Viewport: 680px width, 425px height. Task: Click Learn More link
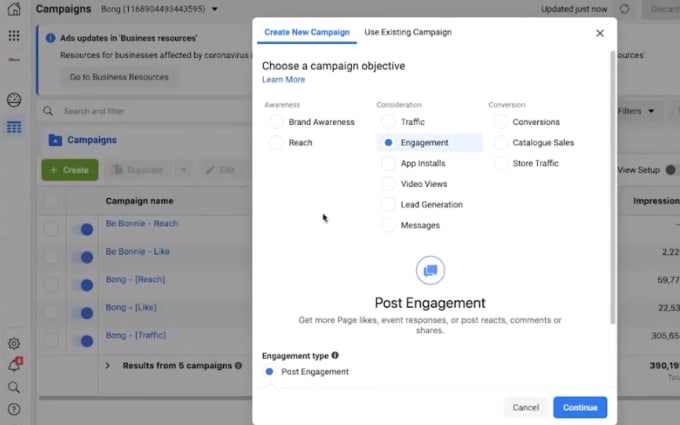pos(284,79)
